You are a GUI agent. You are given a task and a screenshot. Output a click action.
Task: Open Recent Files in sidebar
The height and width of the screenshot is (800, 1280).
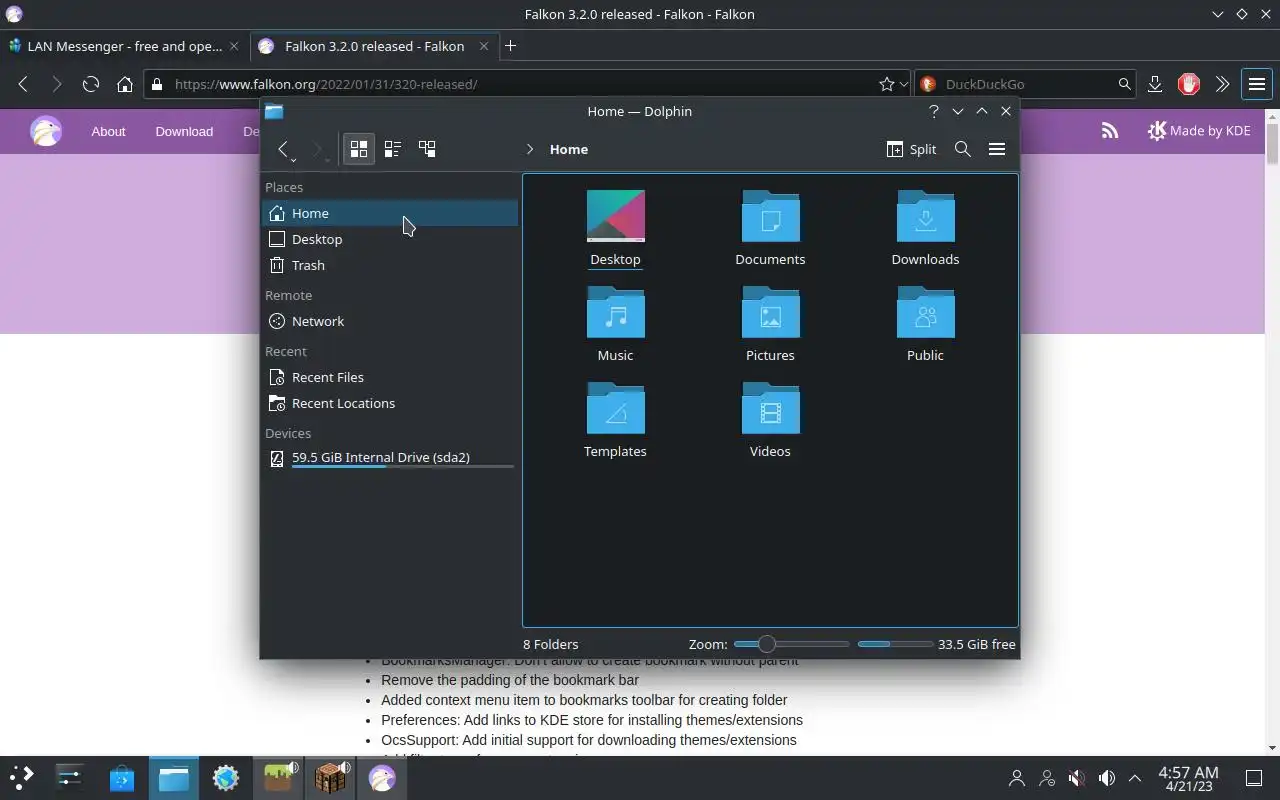pyautogui.click(x=390, y=377)
